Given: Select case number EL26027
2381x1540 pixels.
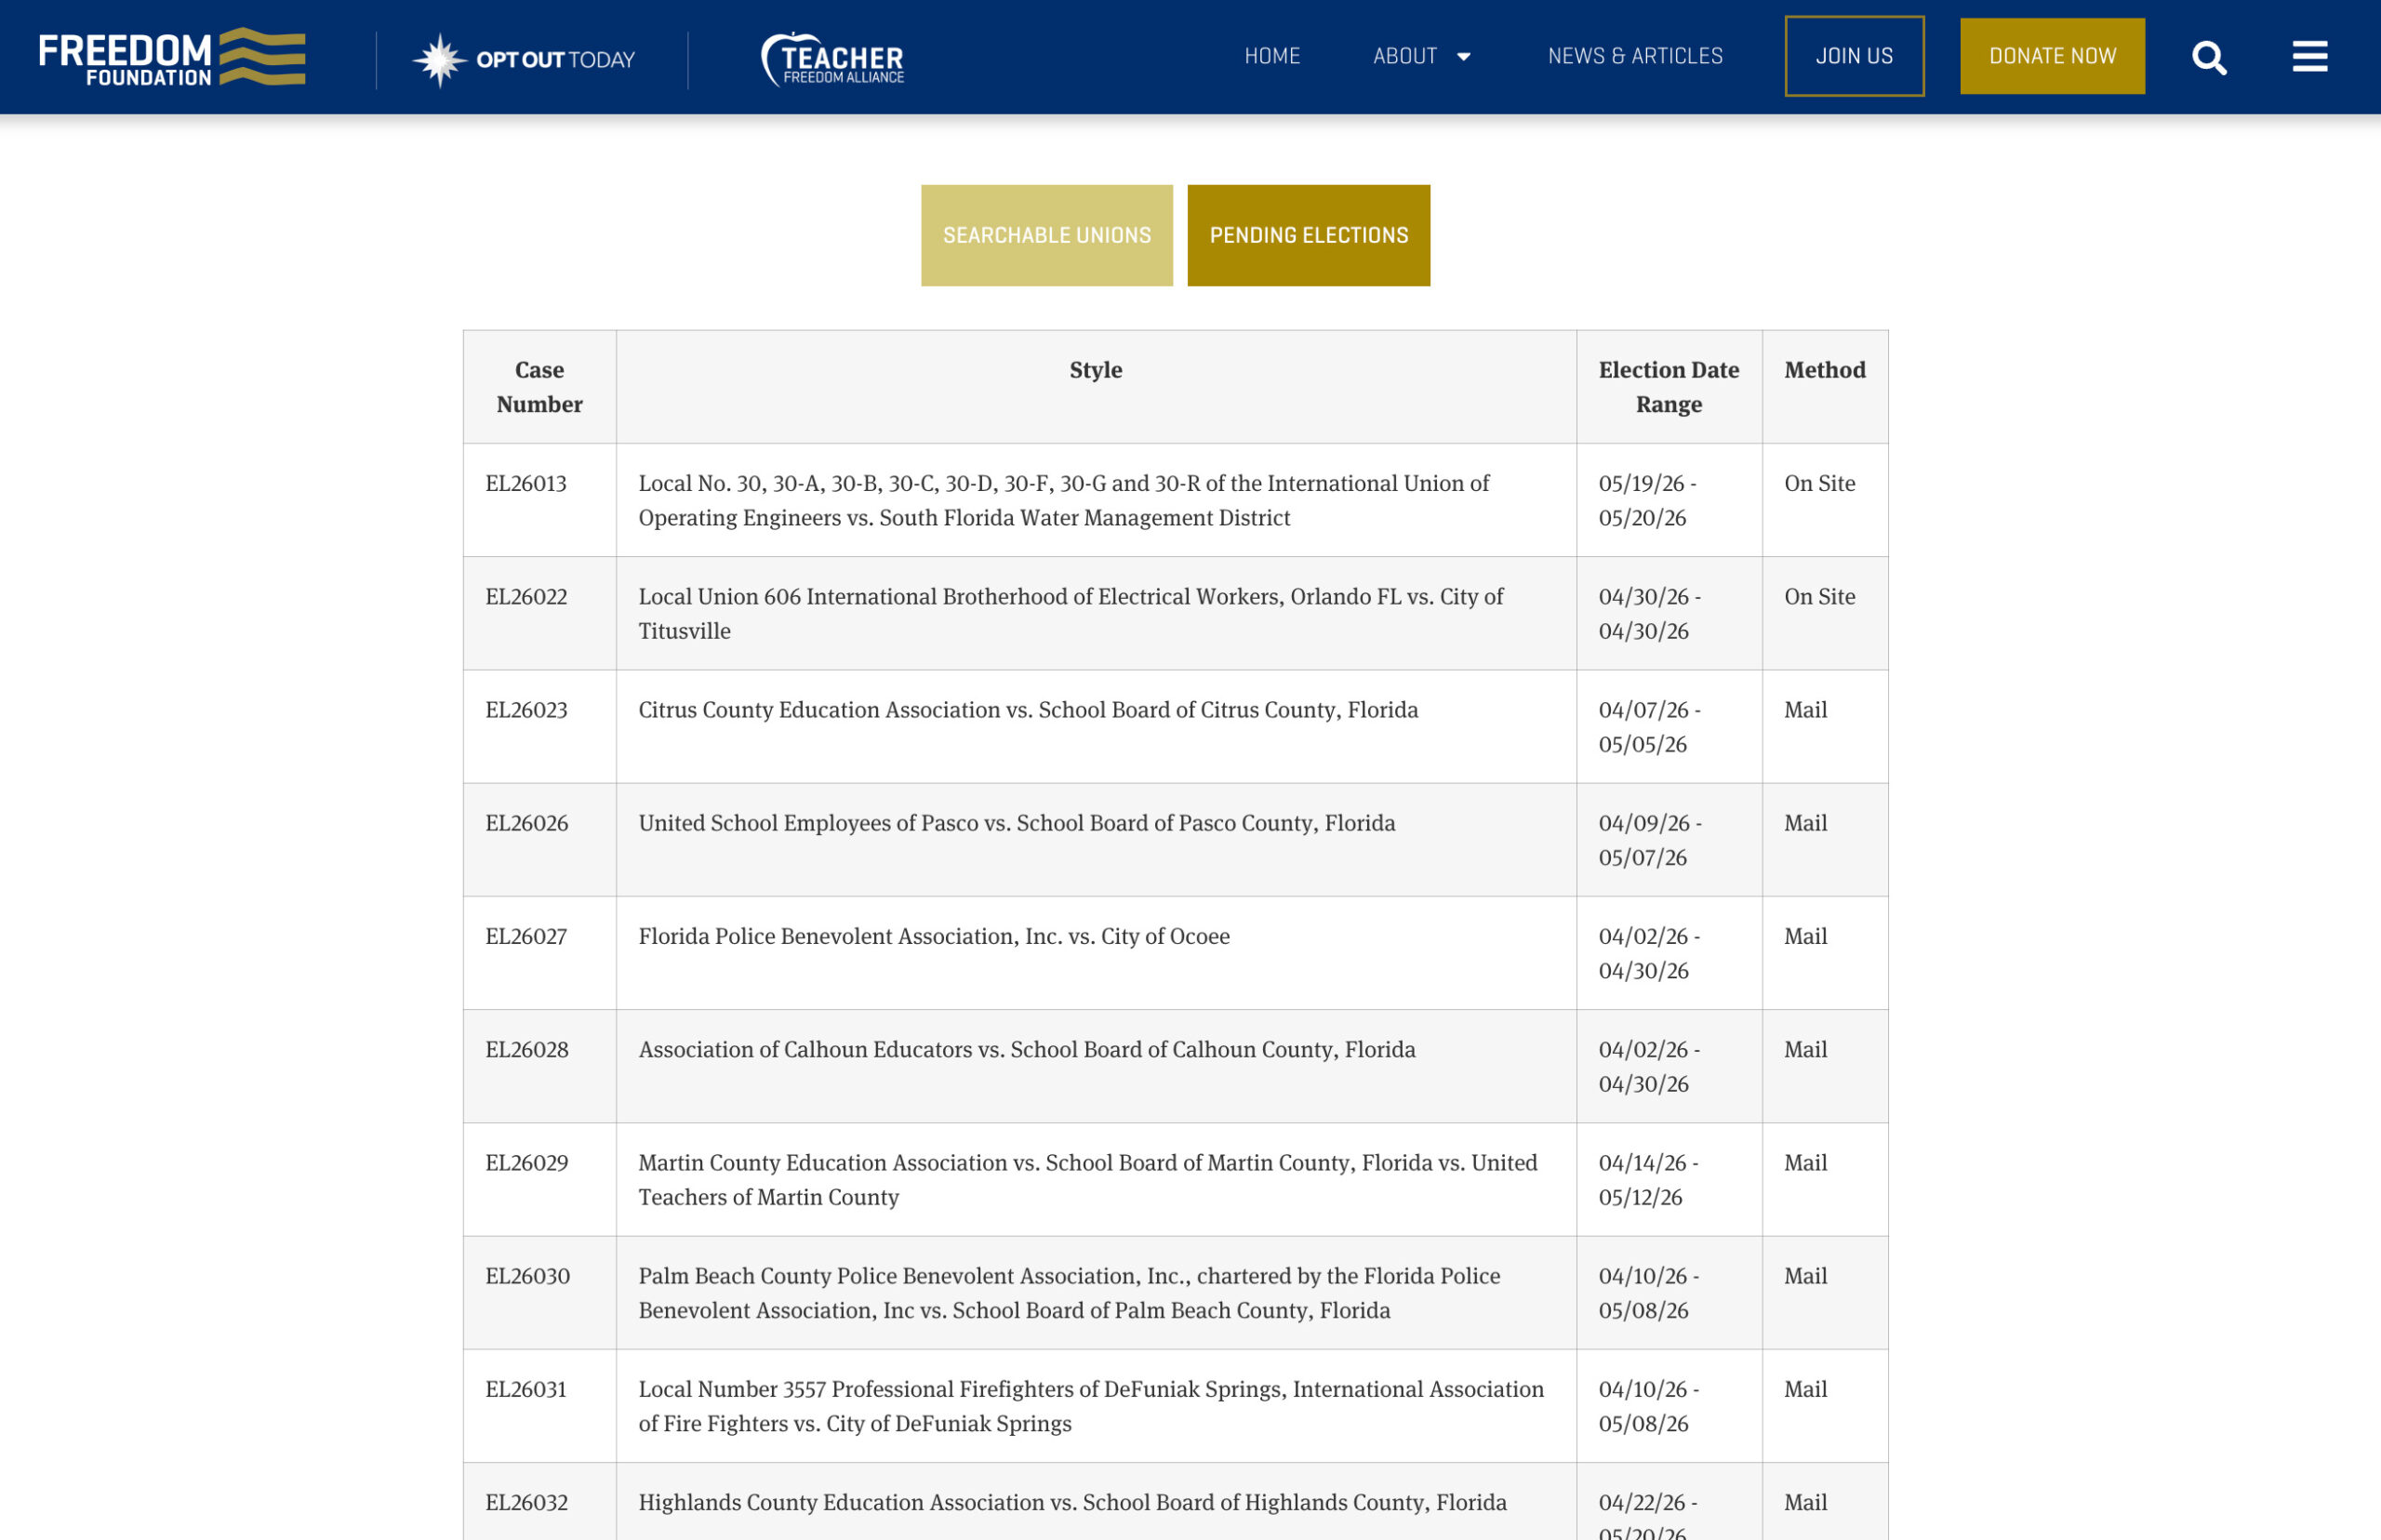Looking at the screenshot, I should 526,936.
